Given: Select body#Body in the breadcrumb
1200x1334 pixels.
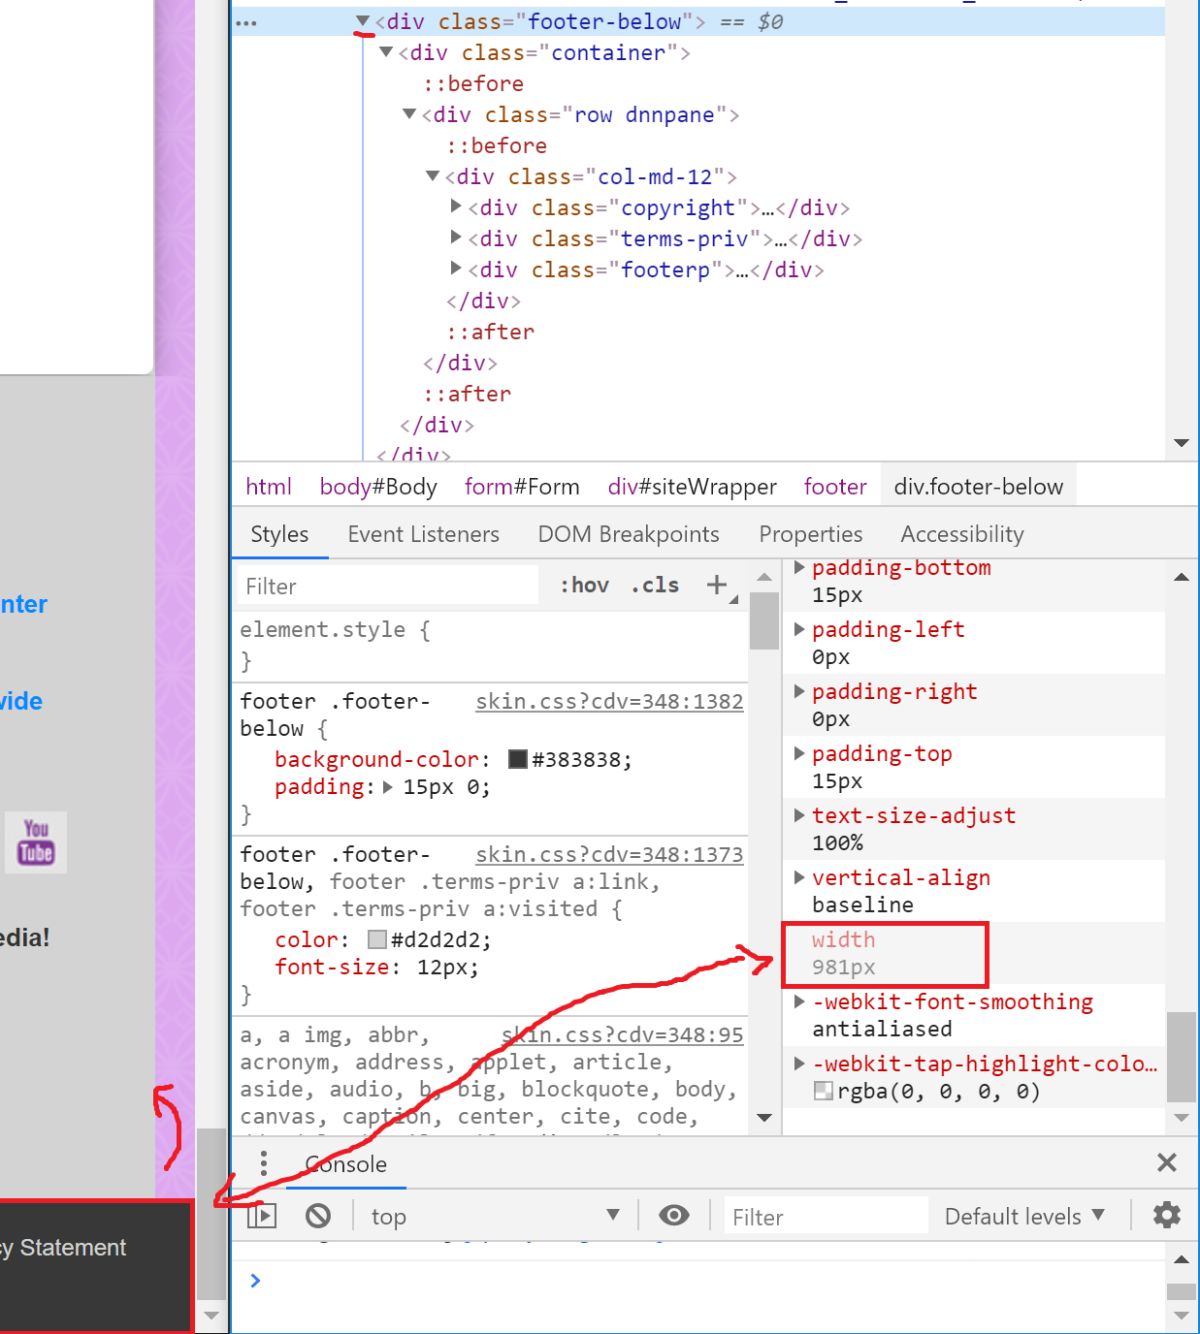Looking at the screenshot, I should [x=378, y=486].
